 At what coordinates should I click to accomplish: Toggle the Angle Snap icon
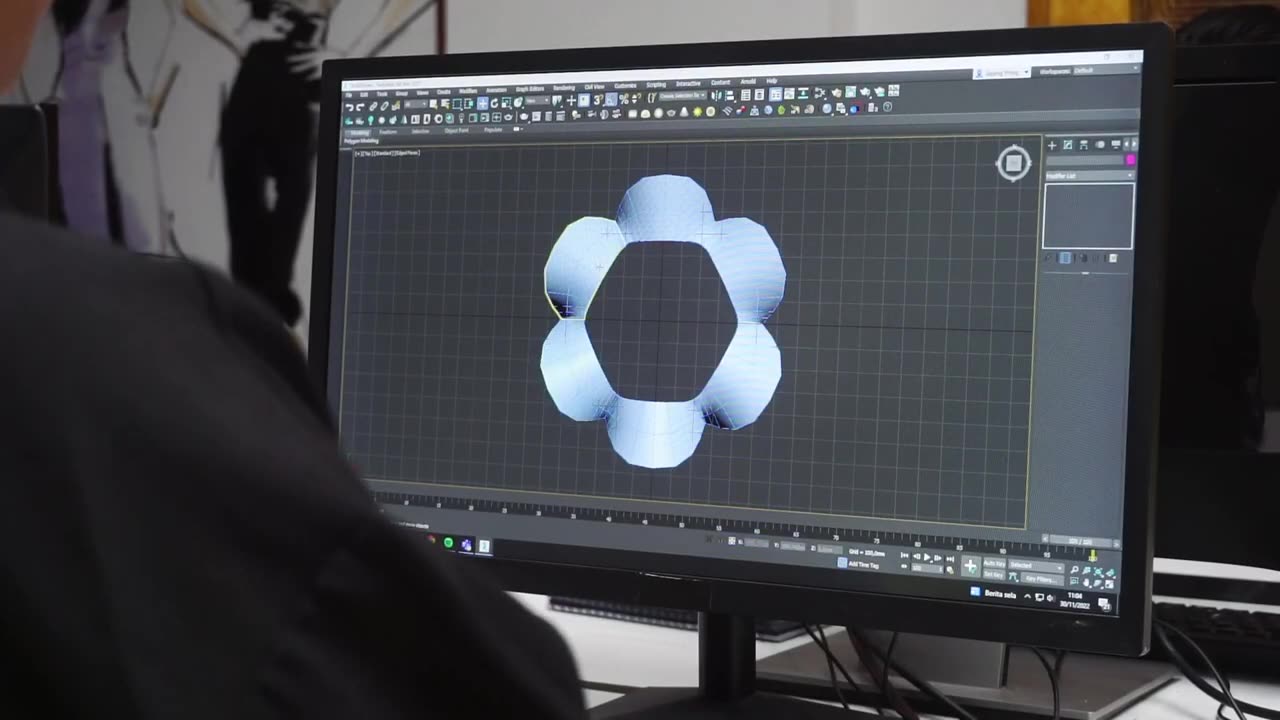(x=611, y=99)
